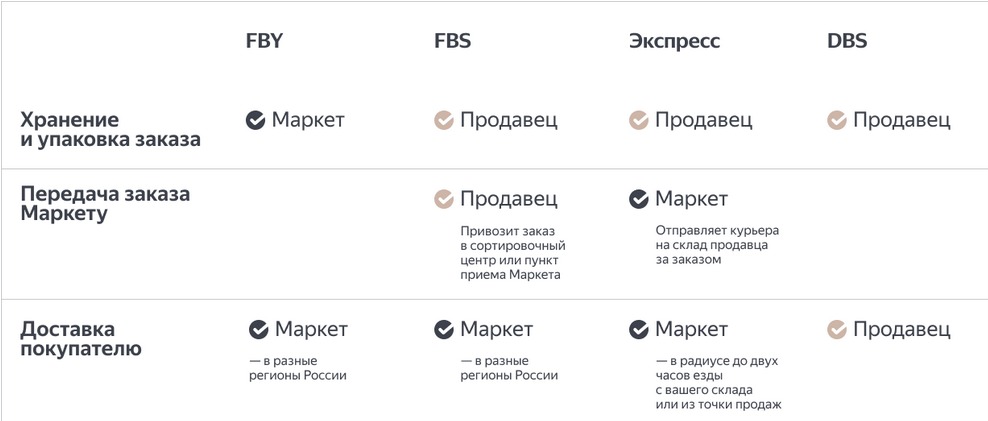This screenshot has height=421, width=988.
Task: Click the beige checkmark in DBS storage row
Action: tap(837, 120)
